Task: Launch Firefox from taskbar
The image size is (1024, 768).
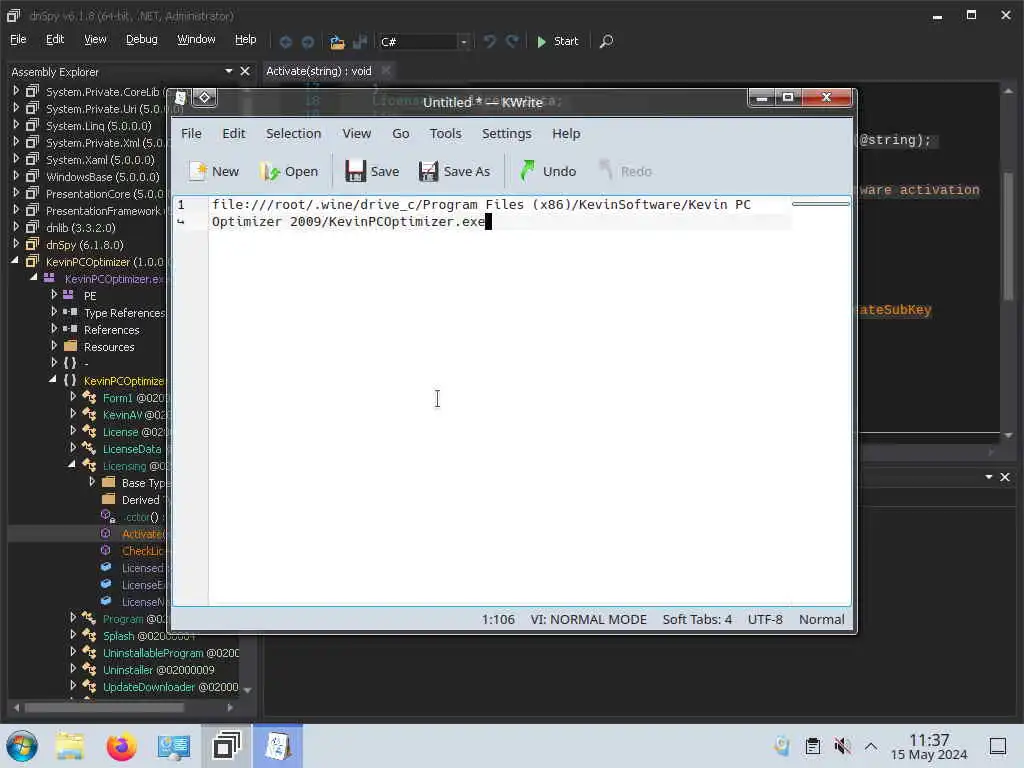Action: tap(121, 746)
